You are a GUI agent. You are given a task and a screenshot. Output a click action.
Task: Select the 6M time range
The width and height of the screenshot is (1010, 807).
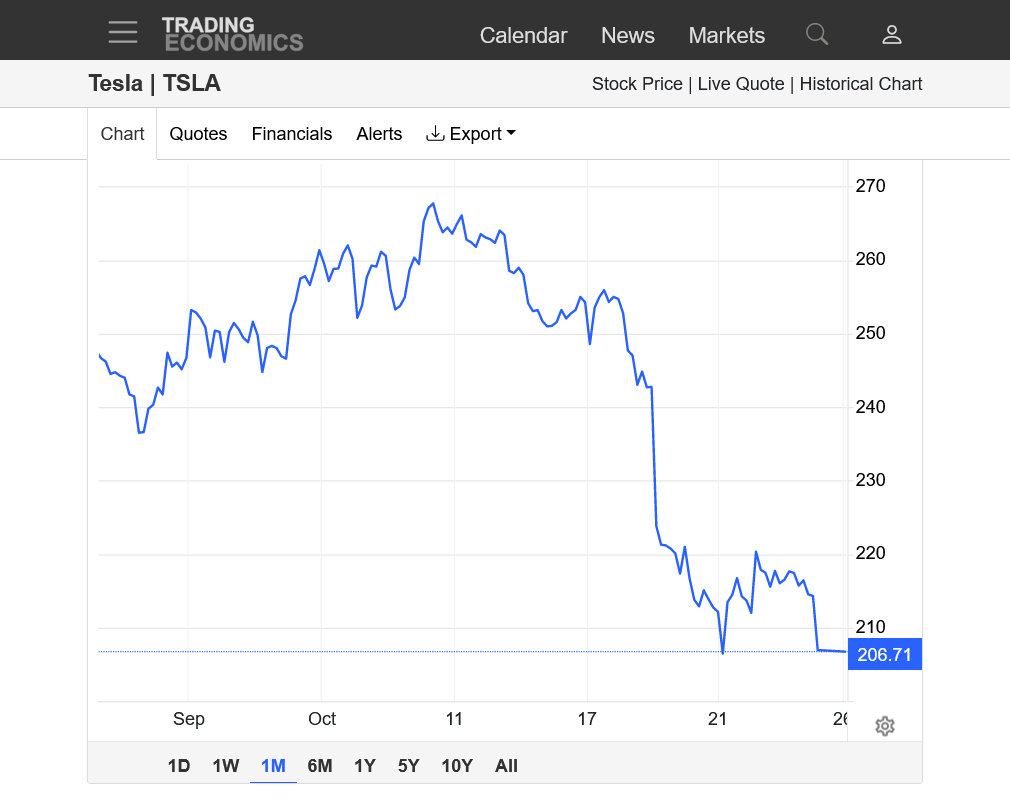click(x=320, y=766)
